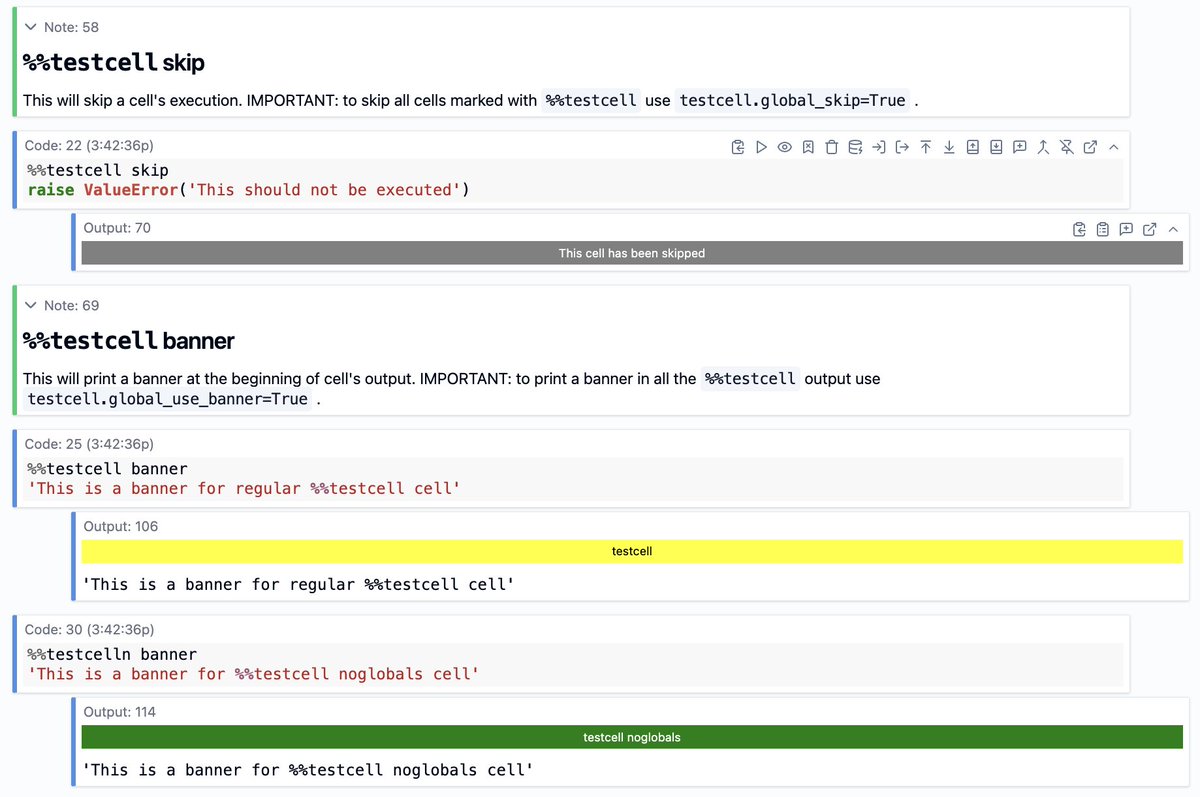Copy Code 22 with the clipboard-arrow icon
Screen dimensions: 1200x797
click(x=738, y=147)
